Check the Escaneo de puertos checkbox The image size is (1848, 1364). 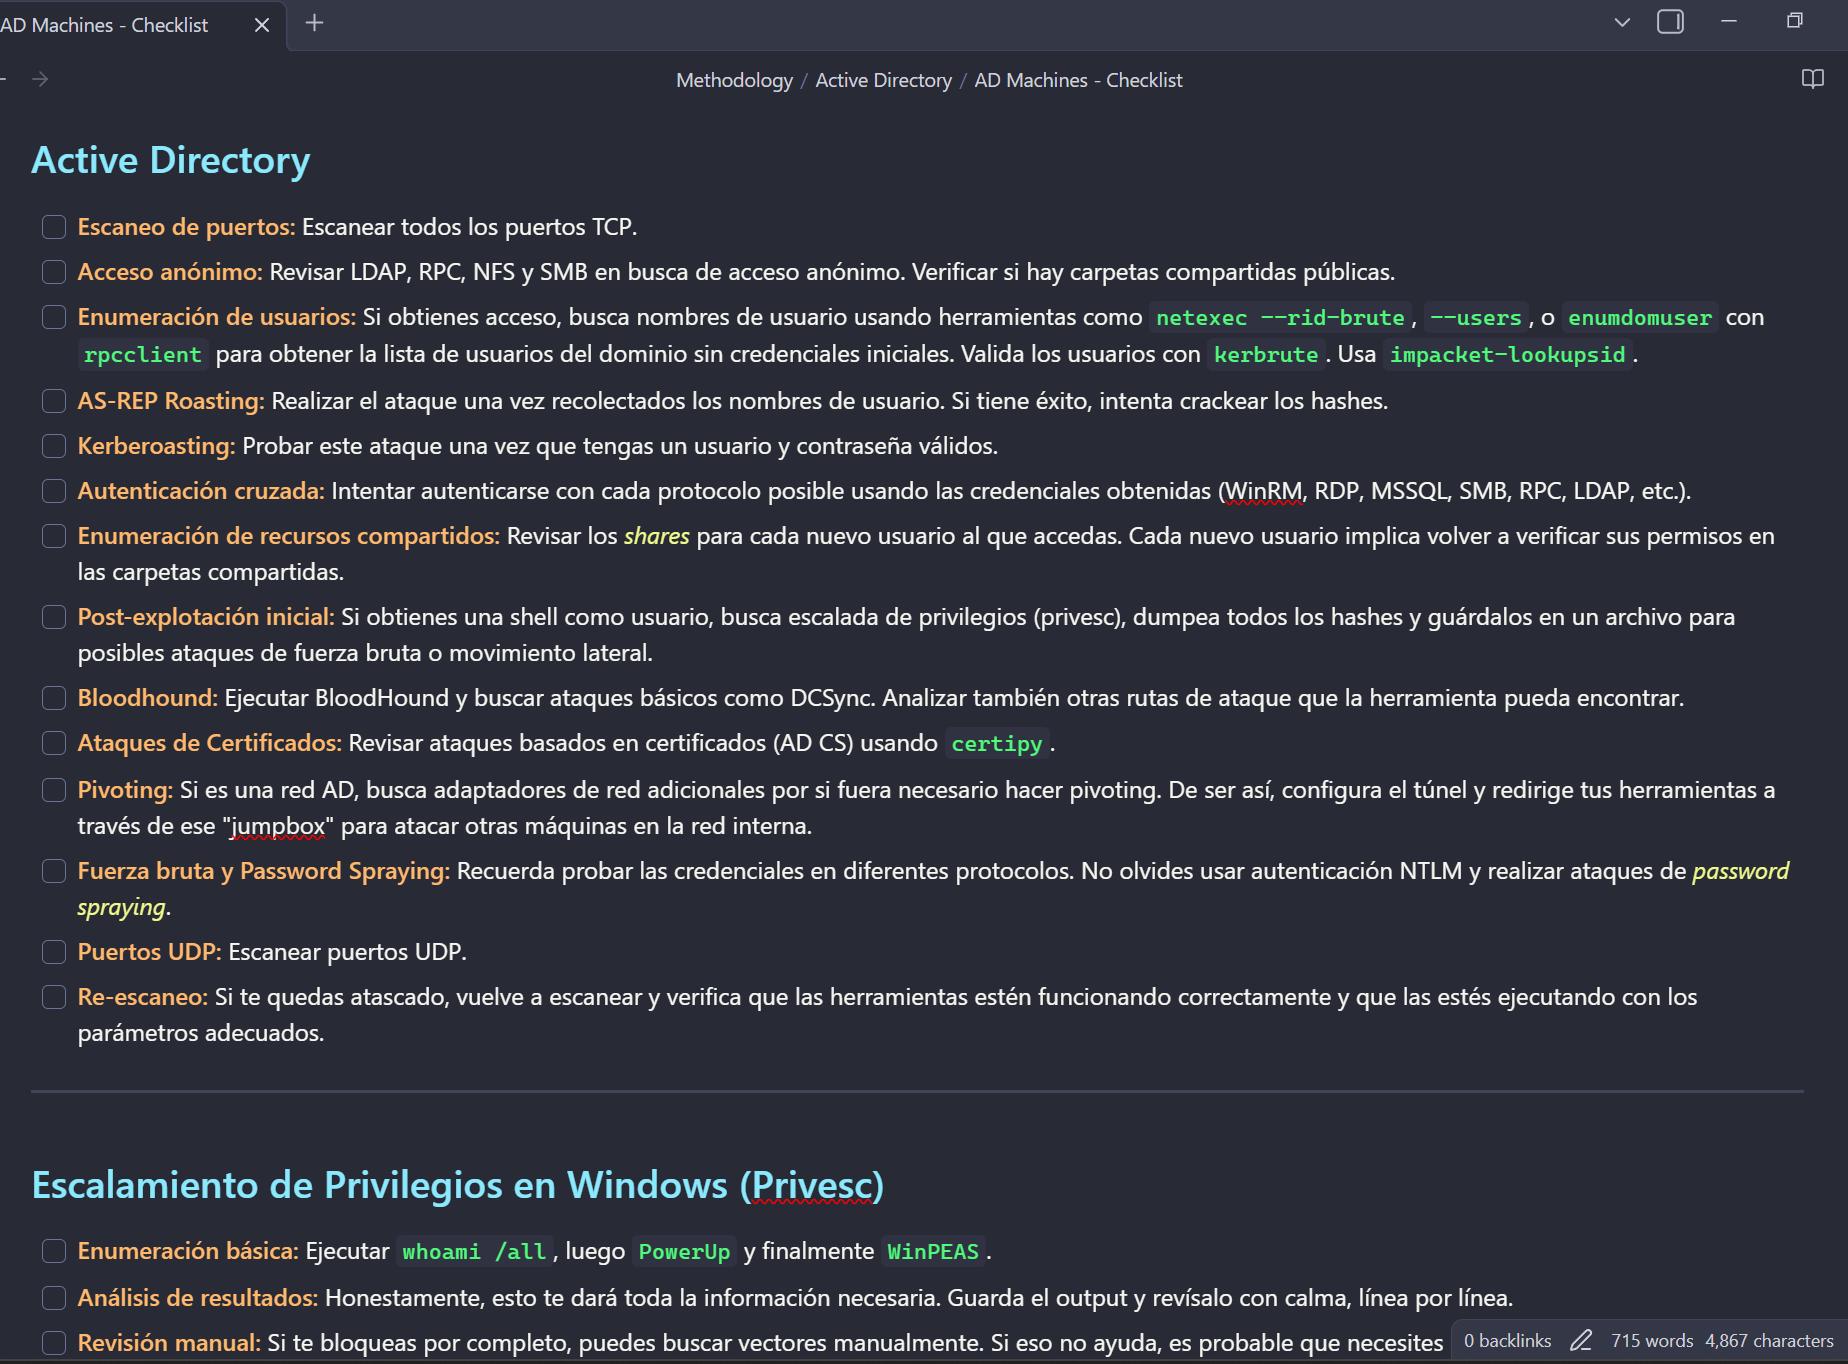click(x=54, y=227)
